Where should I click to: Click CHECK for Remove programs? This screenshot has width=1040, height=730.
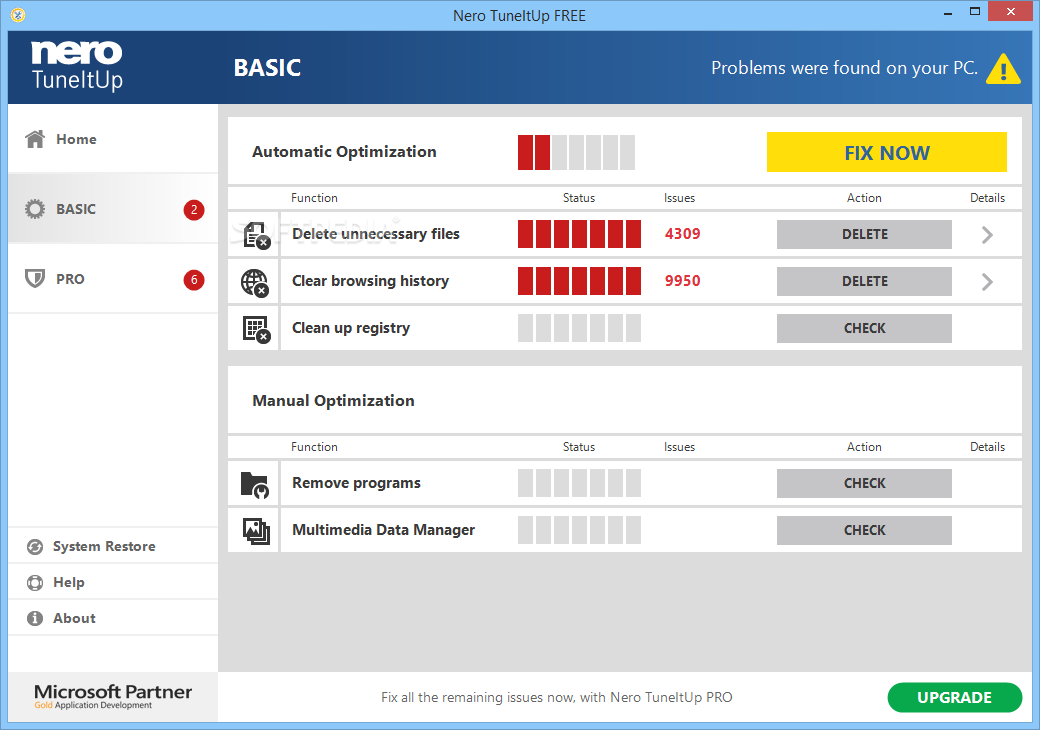864,484
